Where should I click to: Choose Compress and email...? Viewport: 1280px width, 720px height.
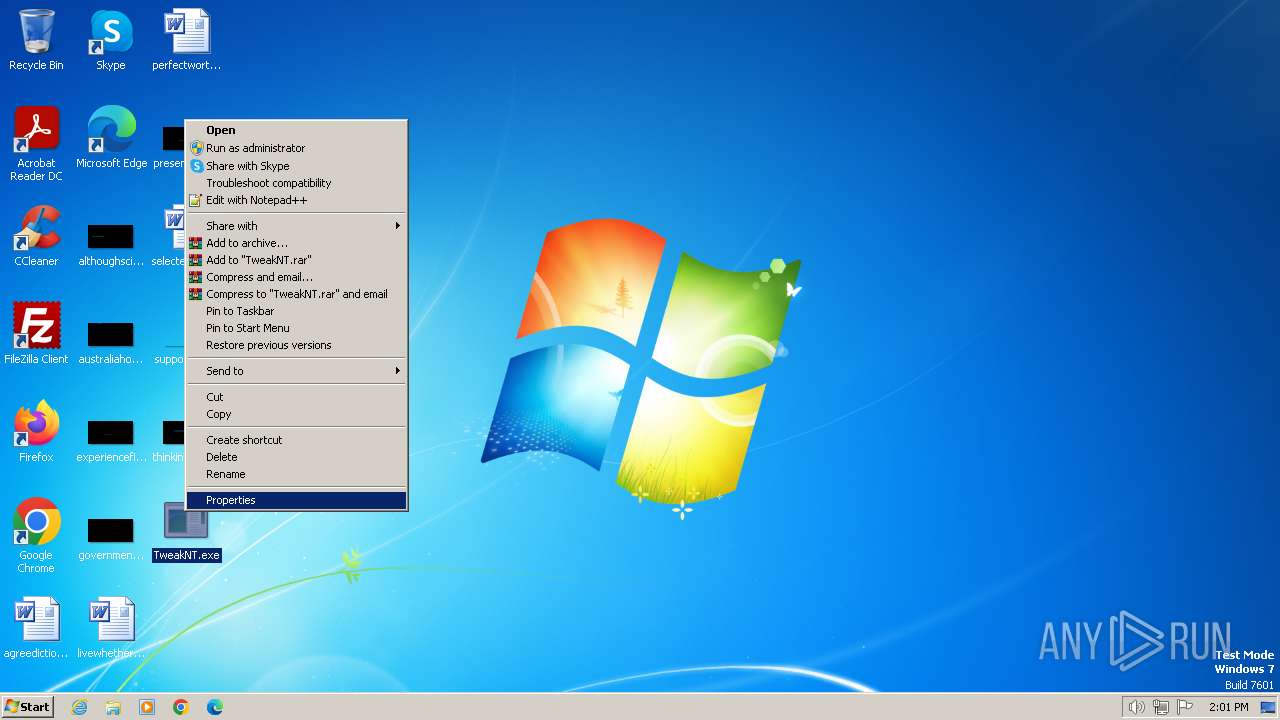pos(297,277)
